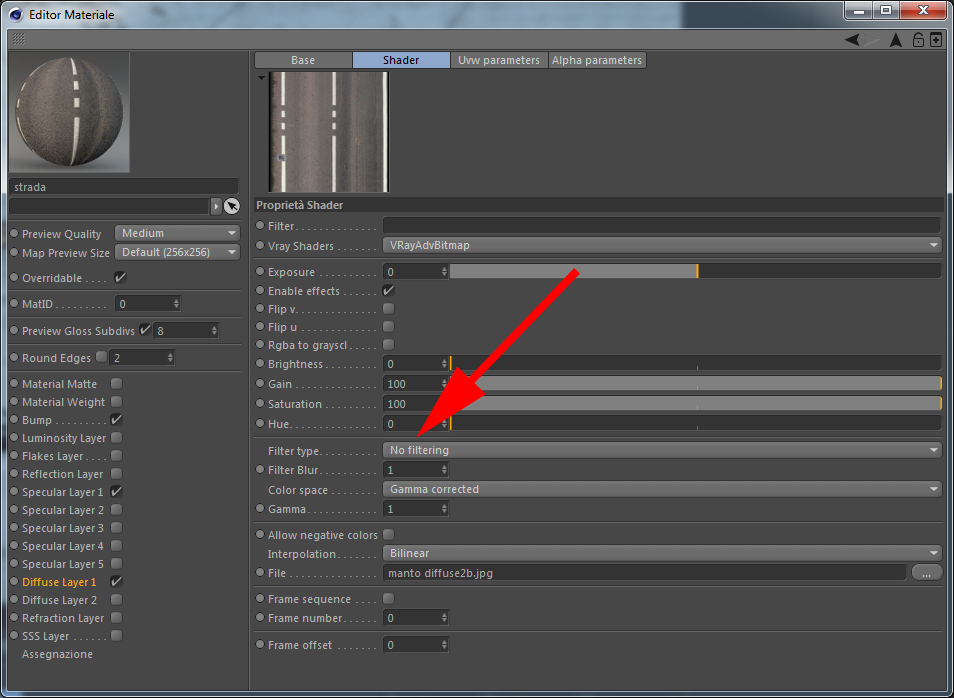
Task: Click the Frame offset keyframe dot
Action: point(260,644)
